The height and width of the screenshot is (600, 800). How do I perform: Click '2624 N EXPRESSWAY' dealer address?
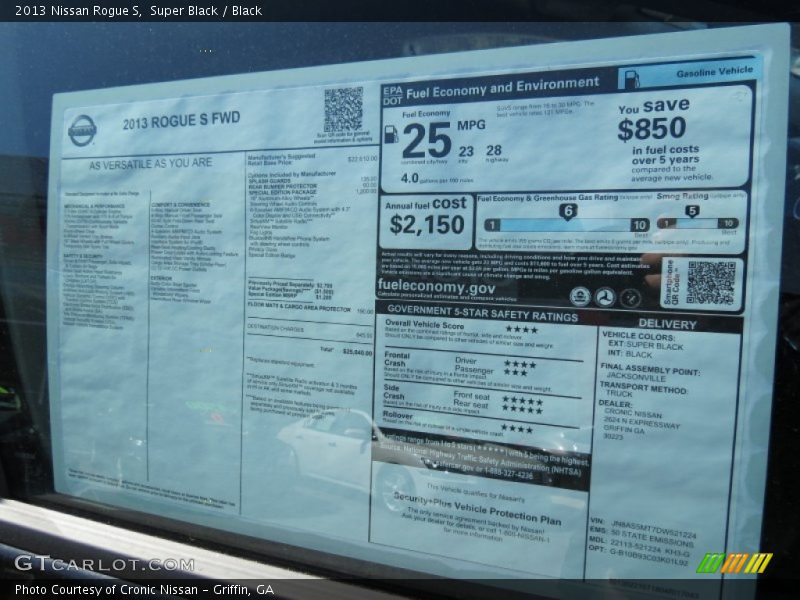(641, 422)
